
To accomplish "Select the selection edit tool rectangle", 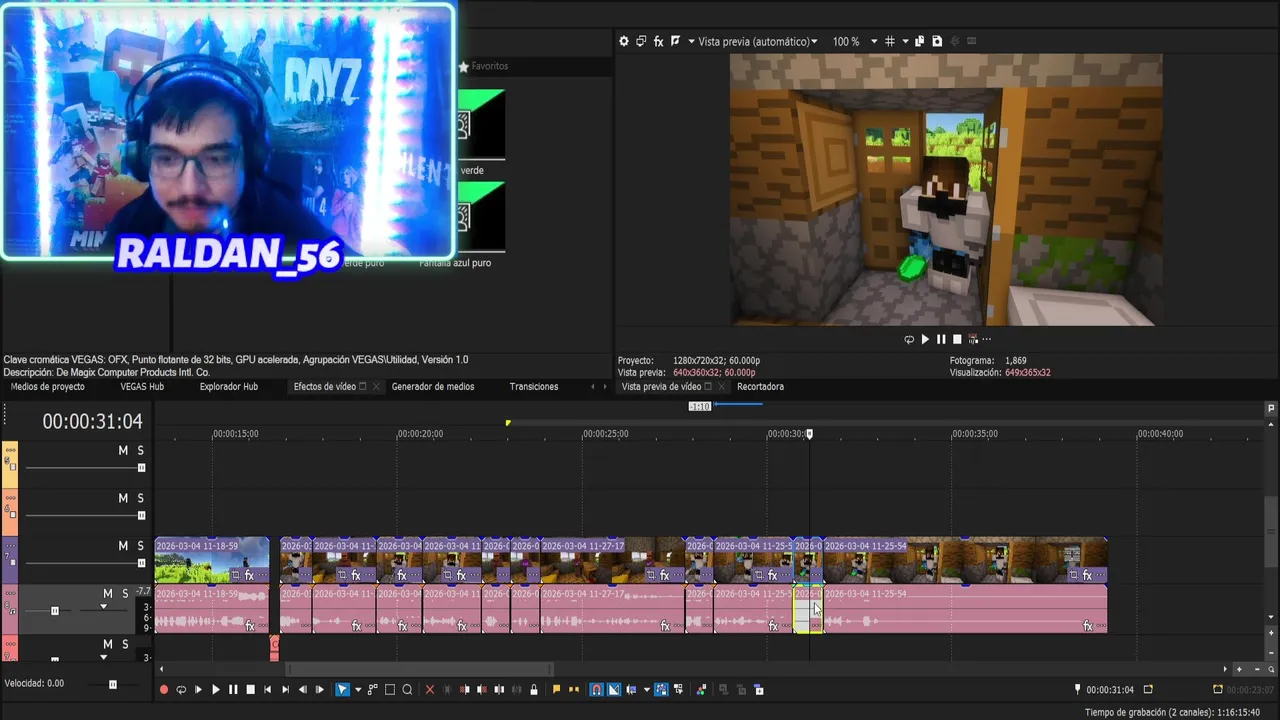I will click(x=390, y=690).
